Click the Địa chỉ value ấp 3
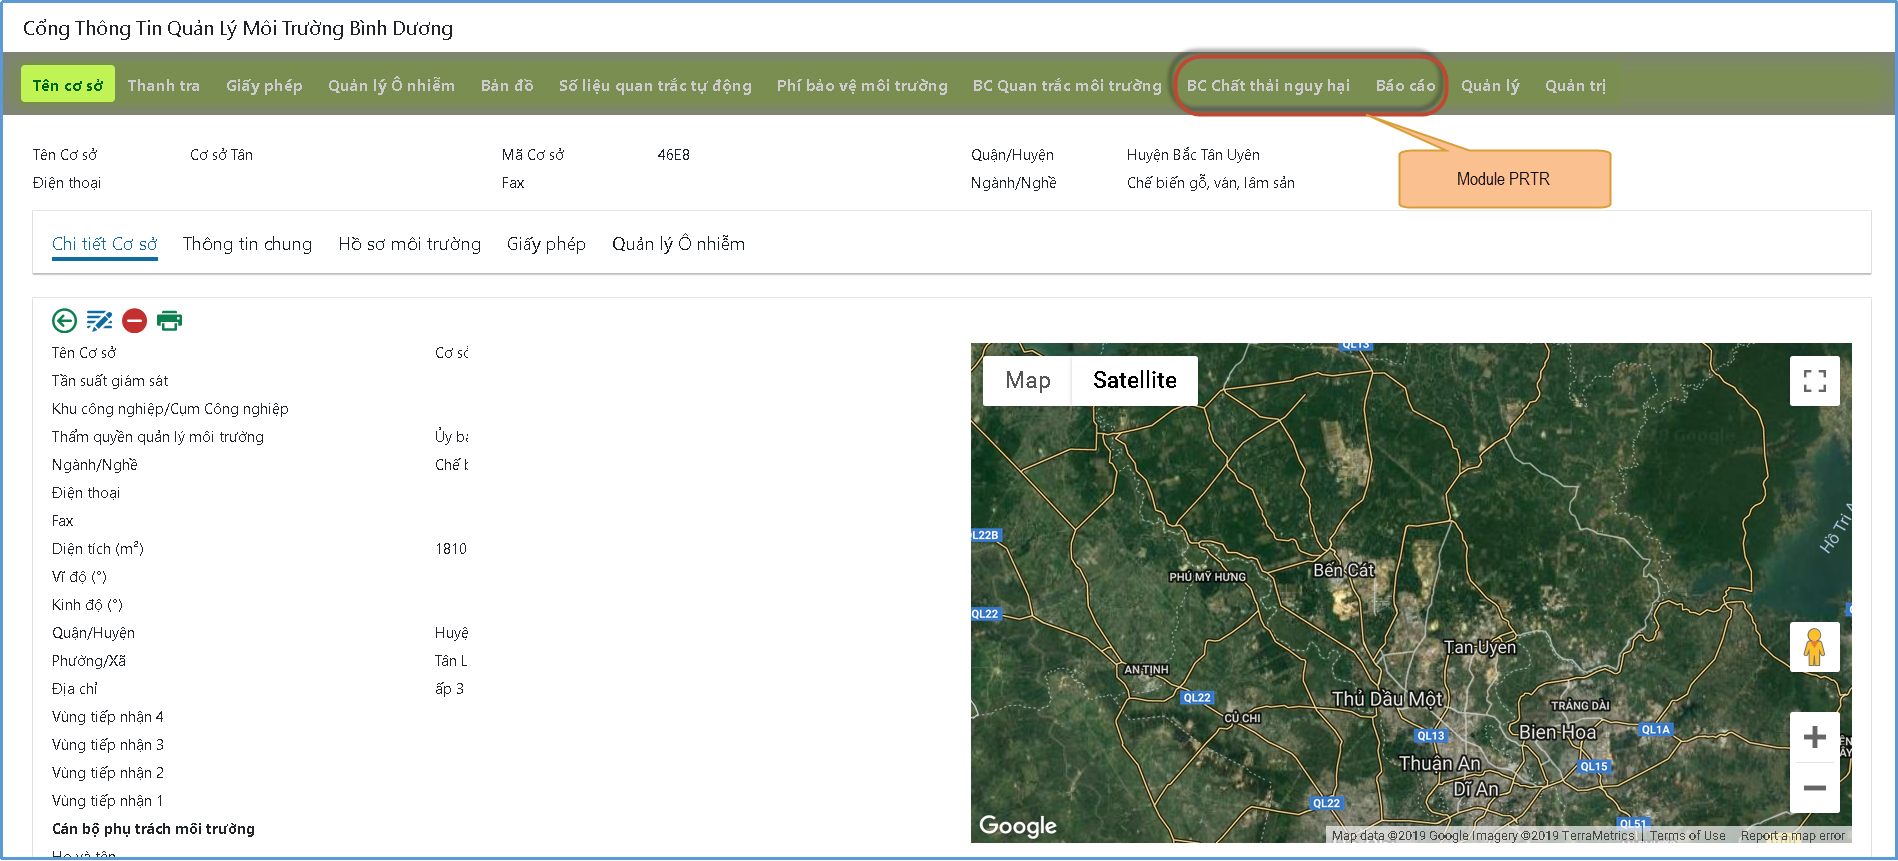This screenshot has height=861, width=1898. coord(449,689)
